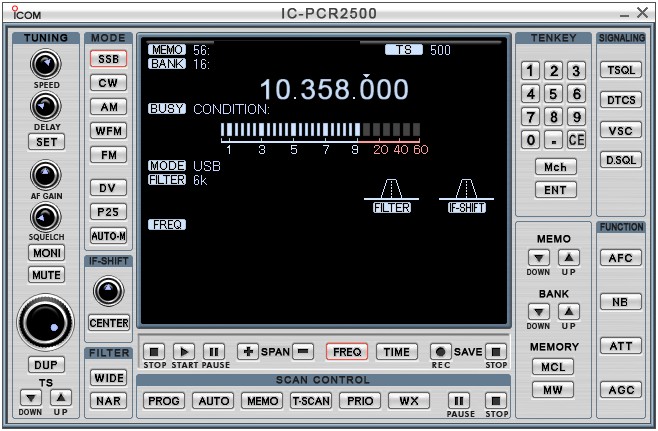
Task: Click the tenkey decimal point key
Action: click(554, 139)
